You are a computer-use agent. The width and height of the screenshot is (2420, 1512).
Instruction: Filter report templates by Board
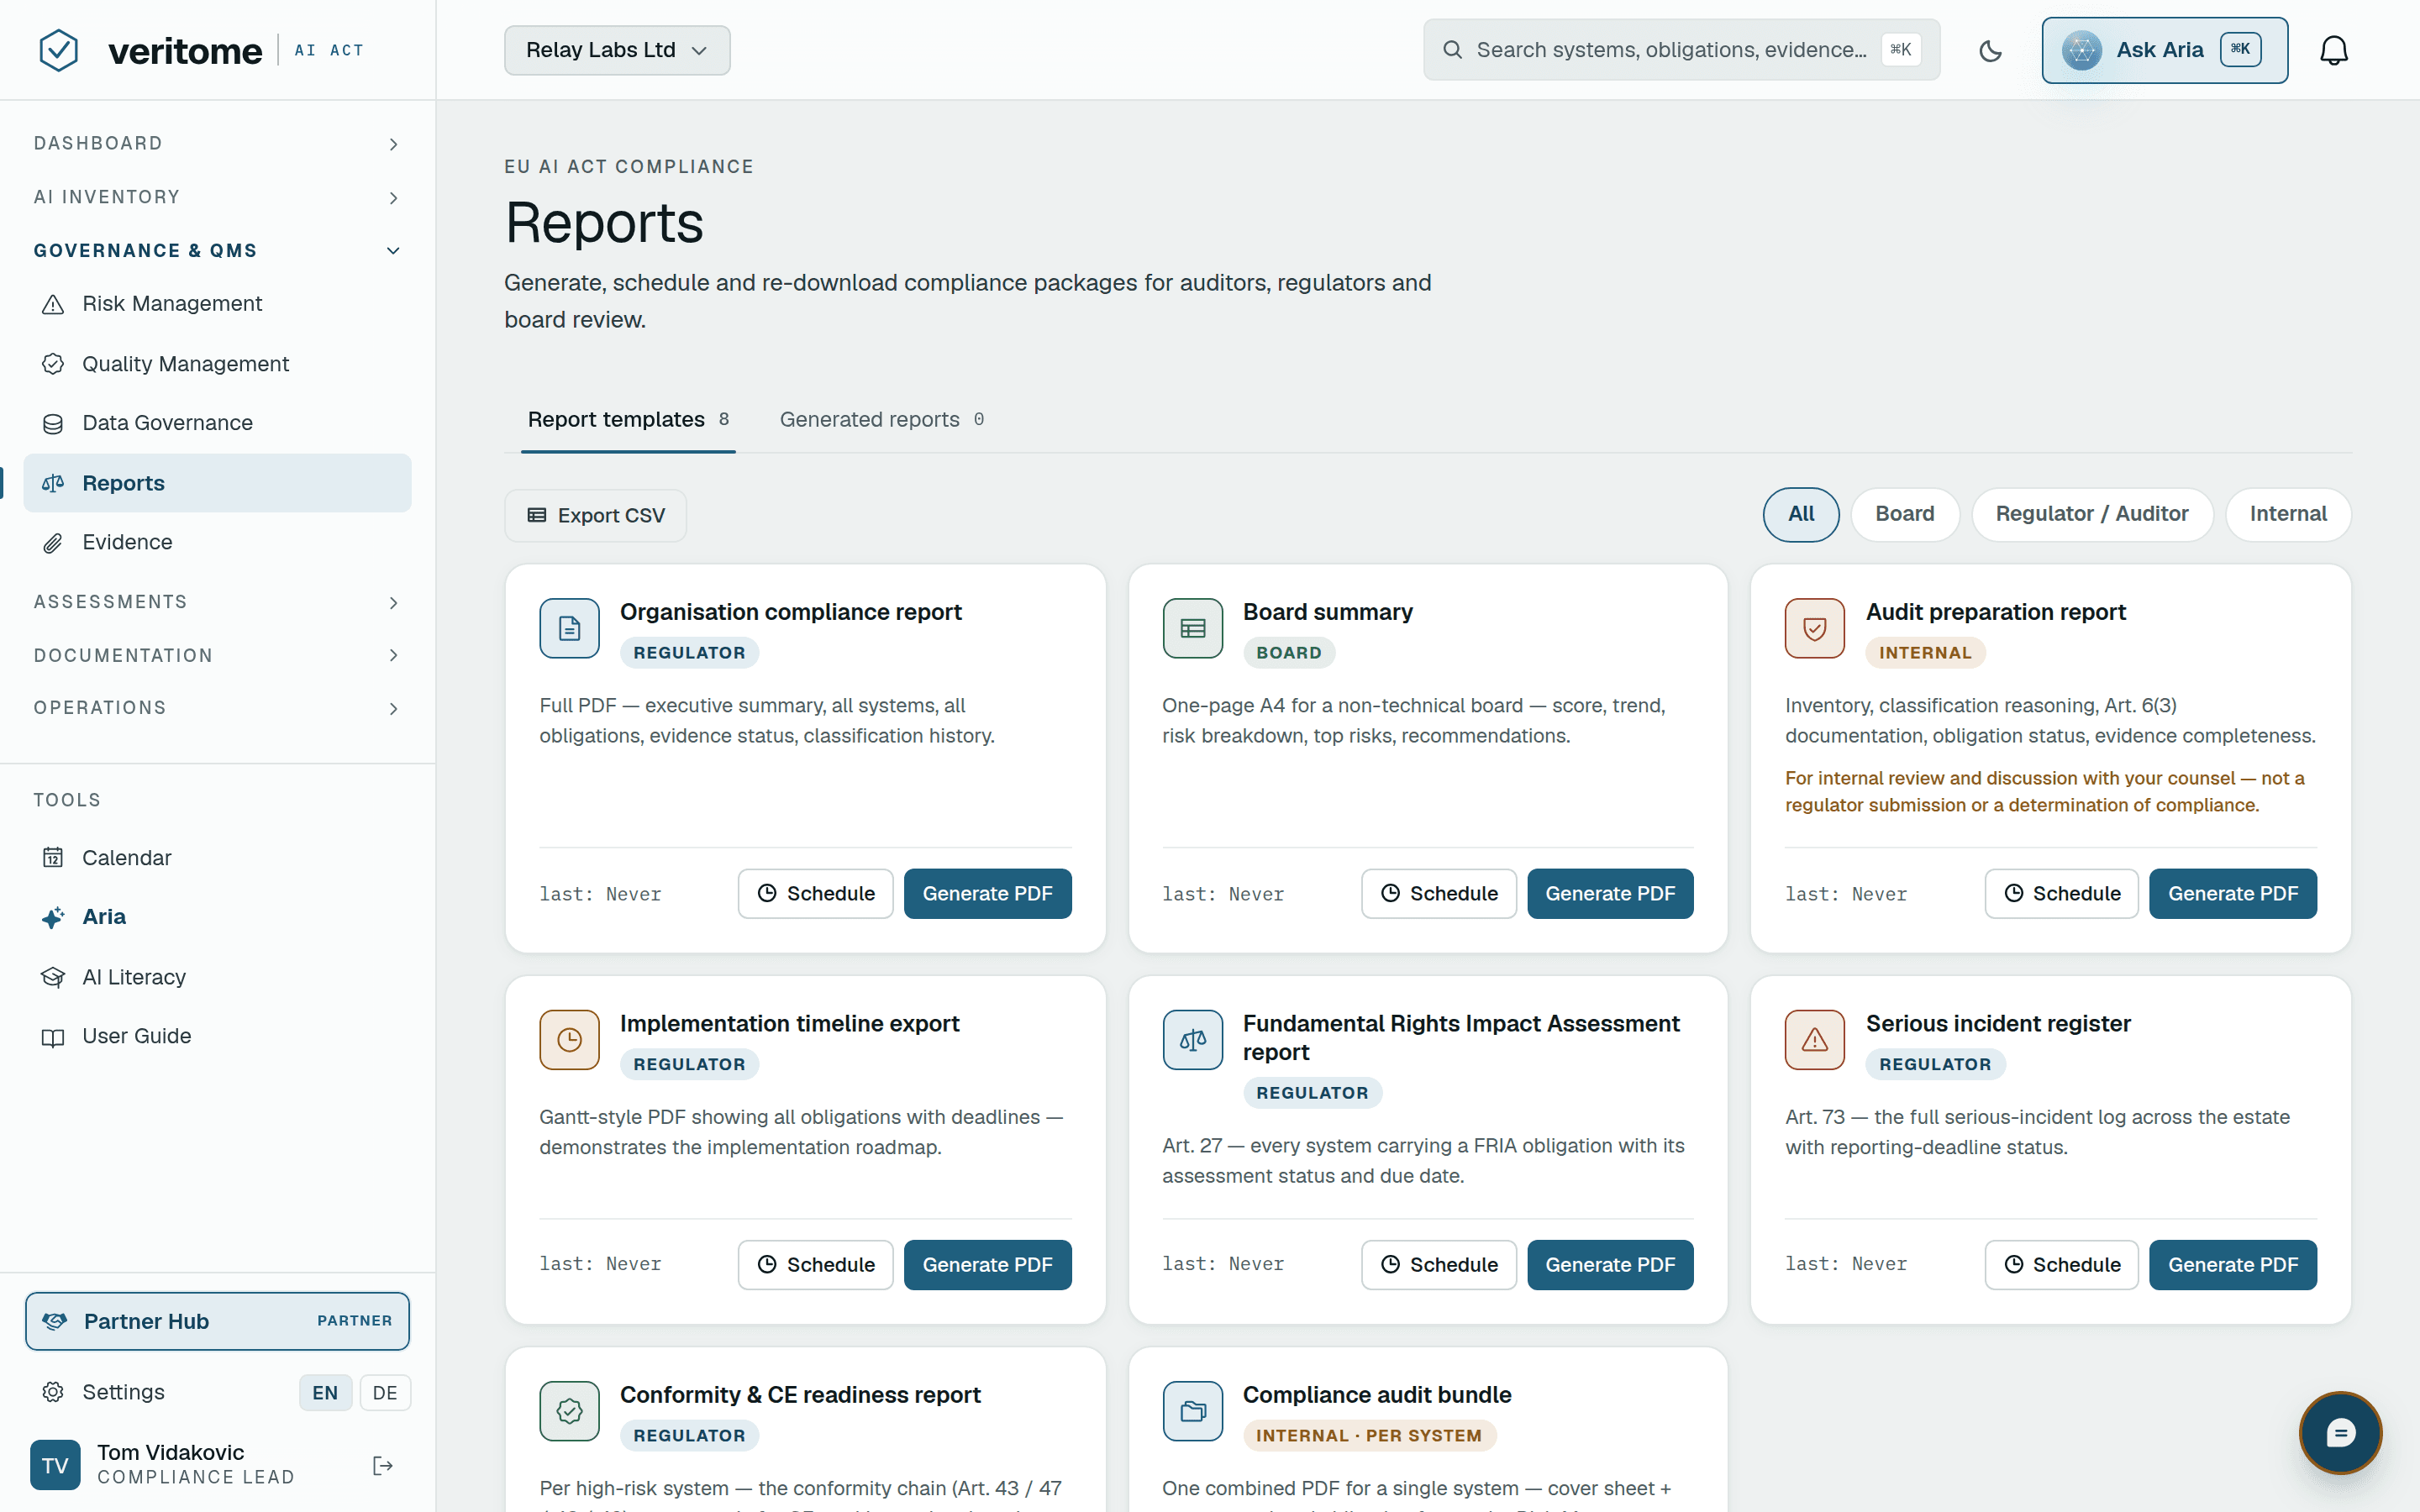point(1904,514)
